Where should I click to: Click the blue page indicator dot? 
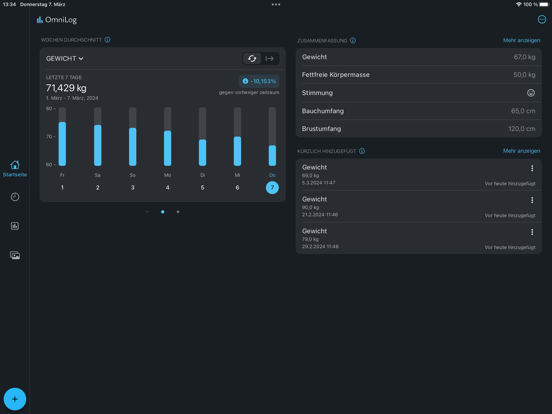[163, 212]
